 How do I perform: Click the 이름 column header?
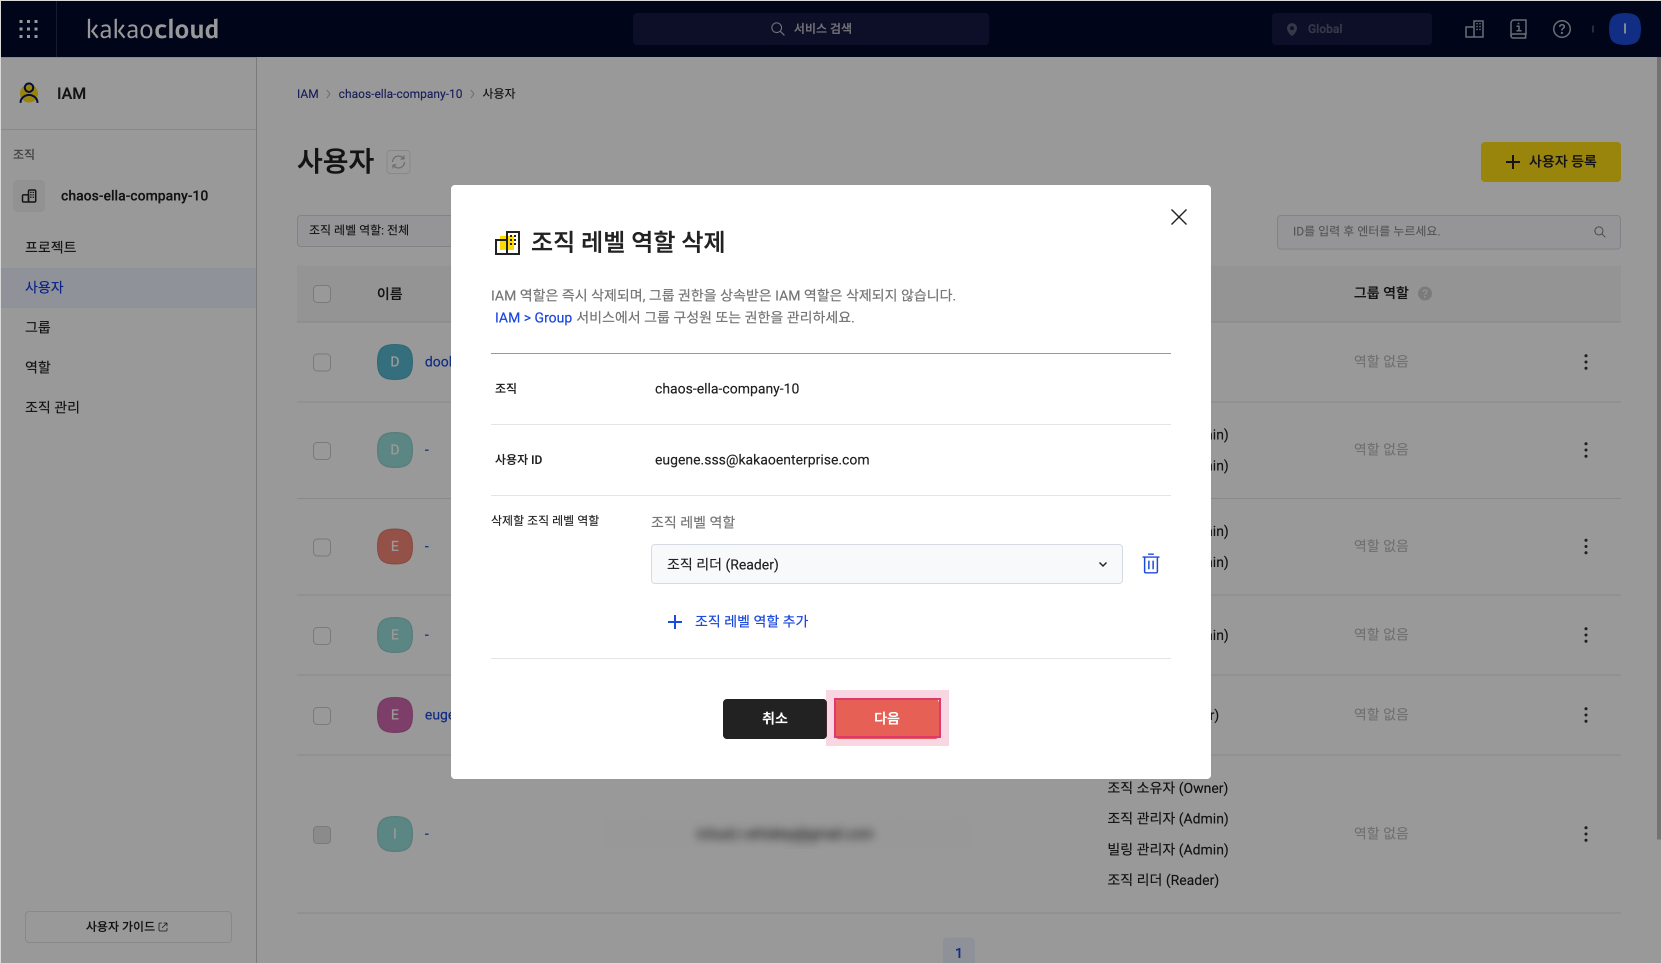[390, 294]
